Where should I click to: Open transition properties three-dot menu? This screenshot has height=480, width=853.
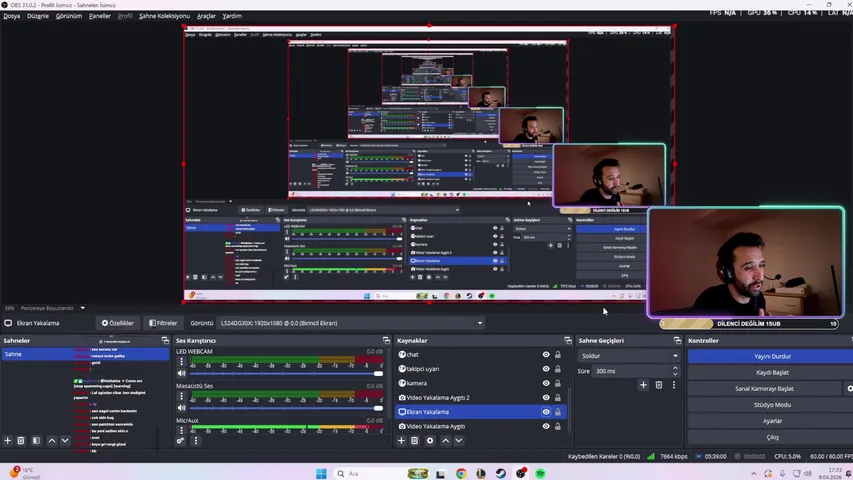674,385
